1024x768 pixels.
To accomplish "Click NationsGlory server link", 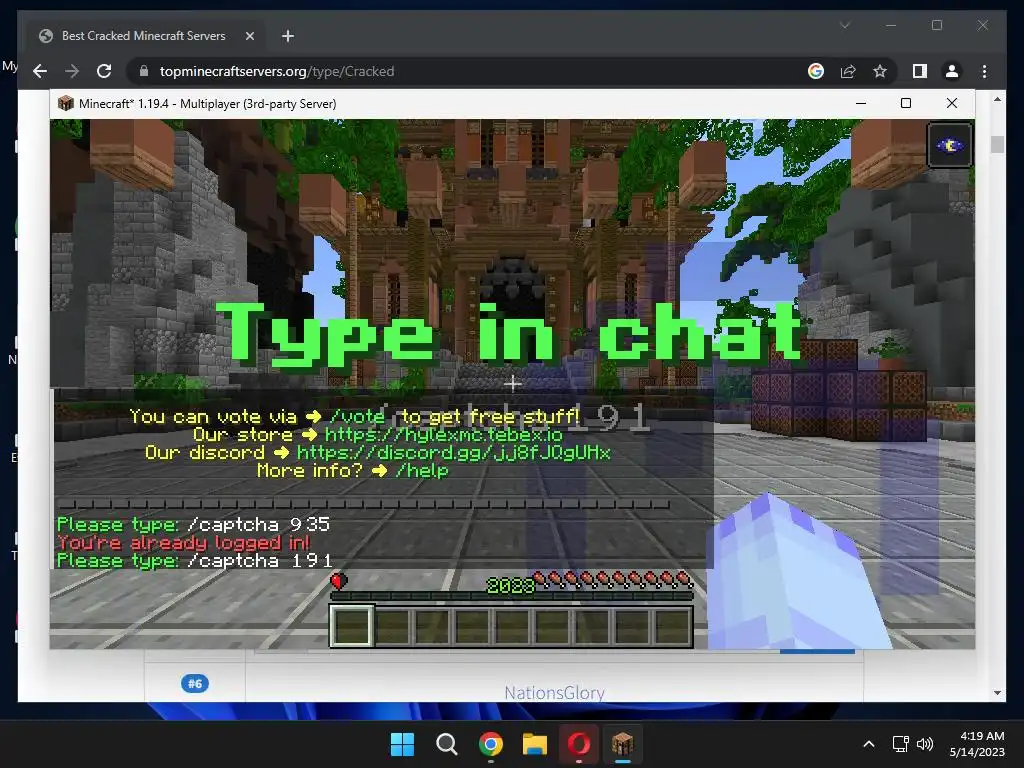I will pos(554,692).
